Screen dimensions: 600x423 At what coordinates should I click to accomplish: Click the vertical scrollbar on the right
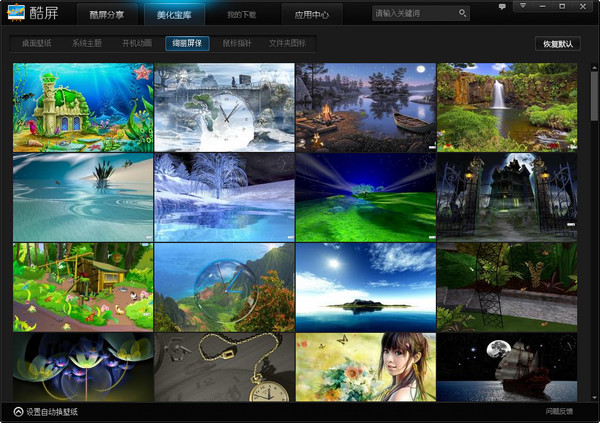point(592,100)
